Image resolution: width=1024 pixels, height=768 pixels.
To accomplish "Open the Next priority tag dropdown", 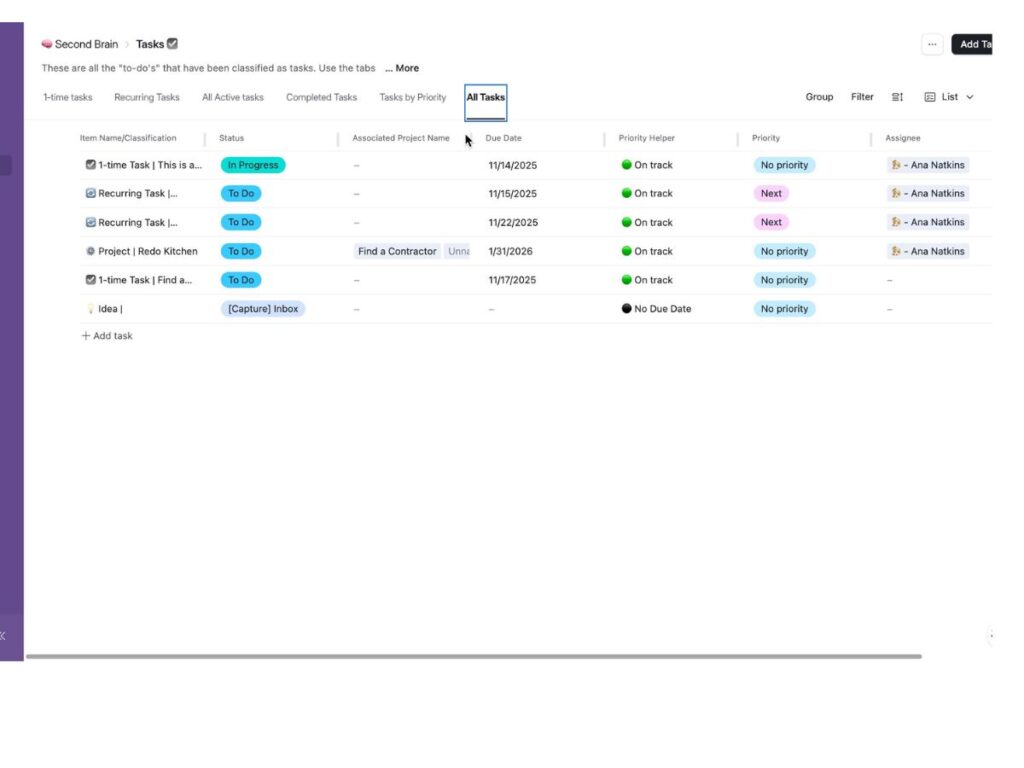I will pyautogui.click(x=771, y=193).
